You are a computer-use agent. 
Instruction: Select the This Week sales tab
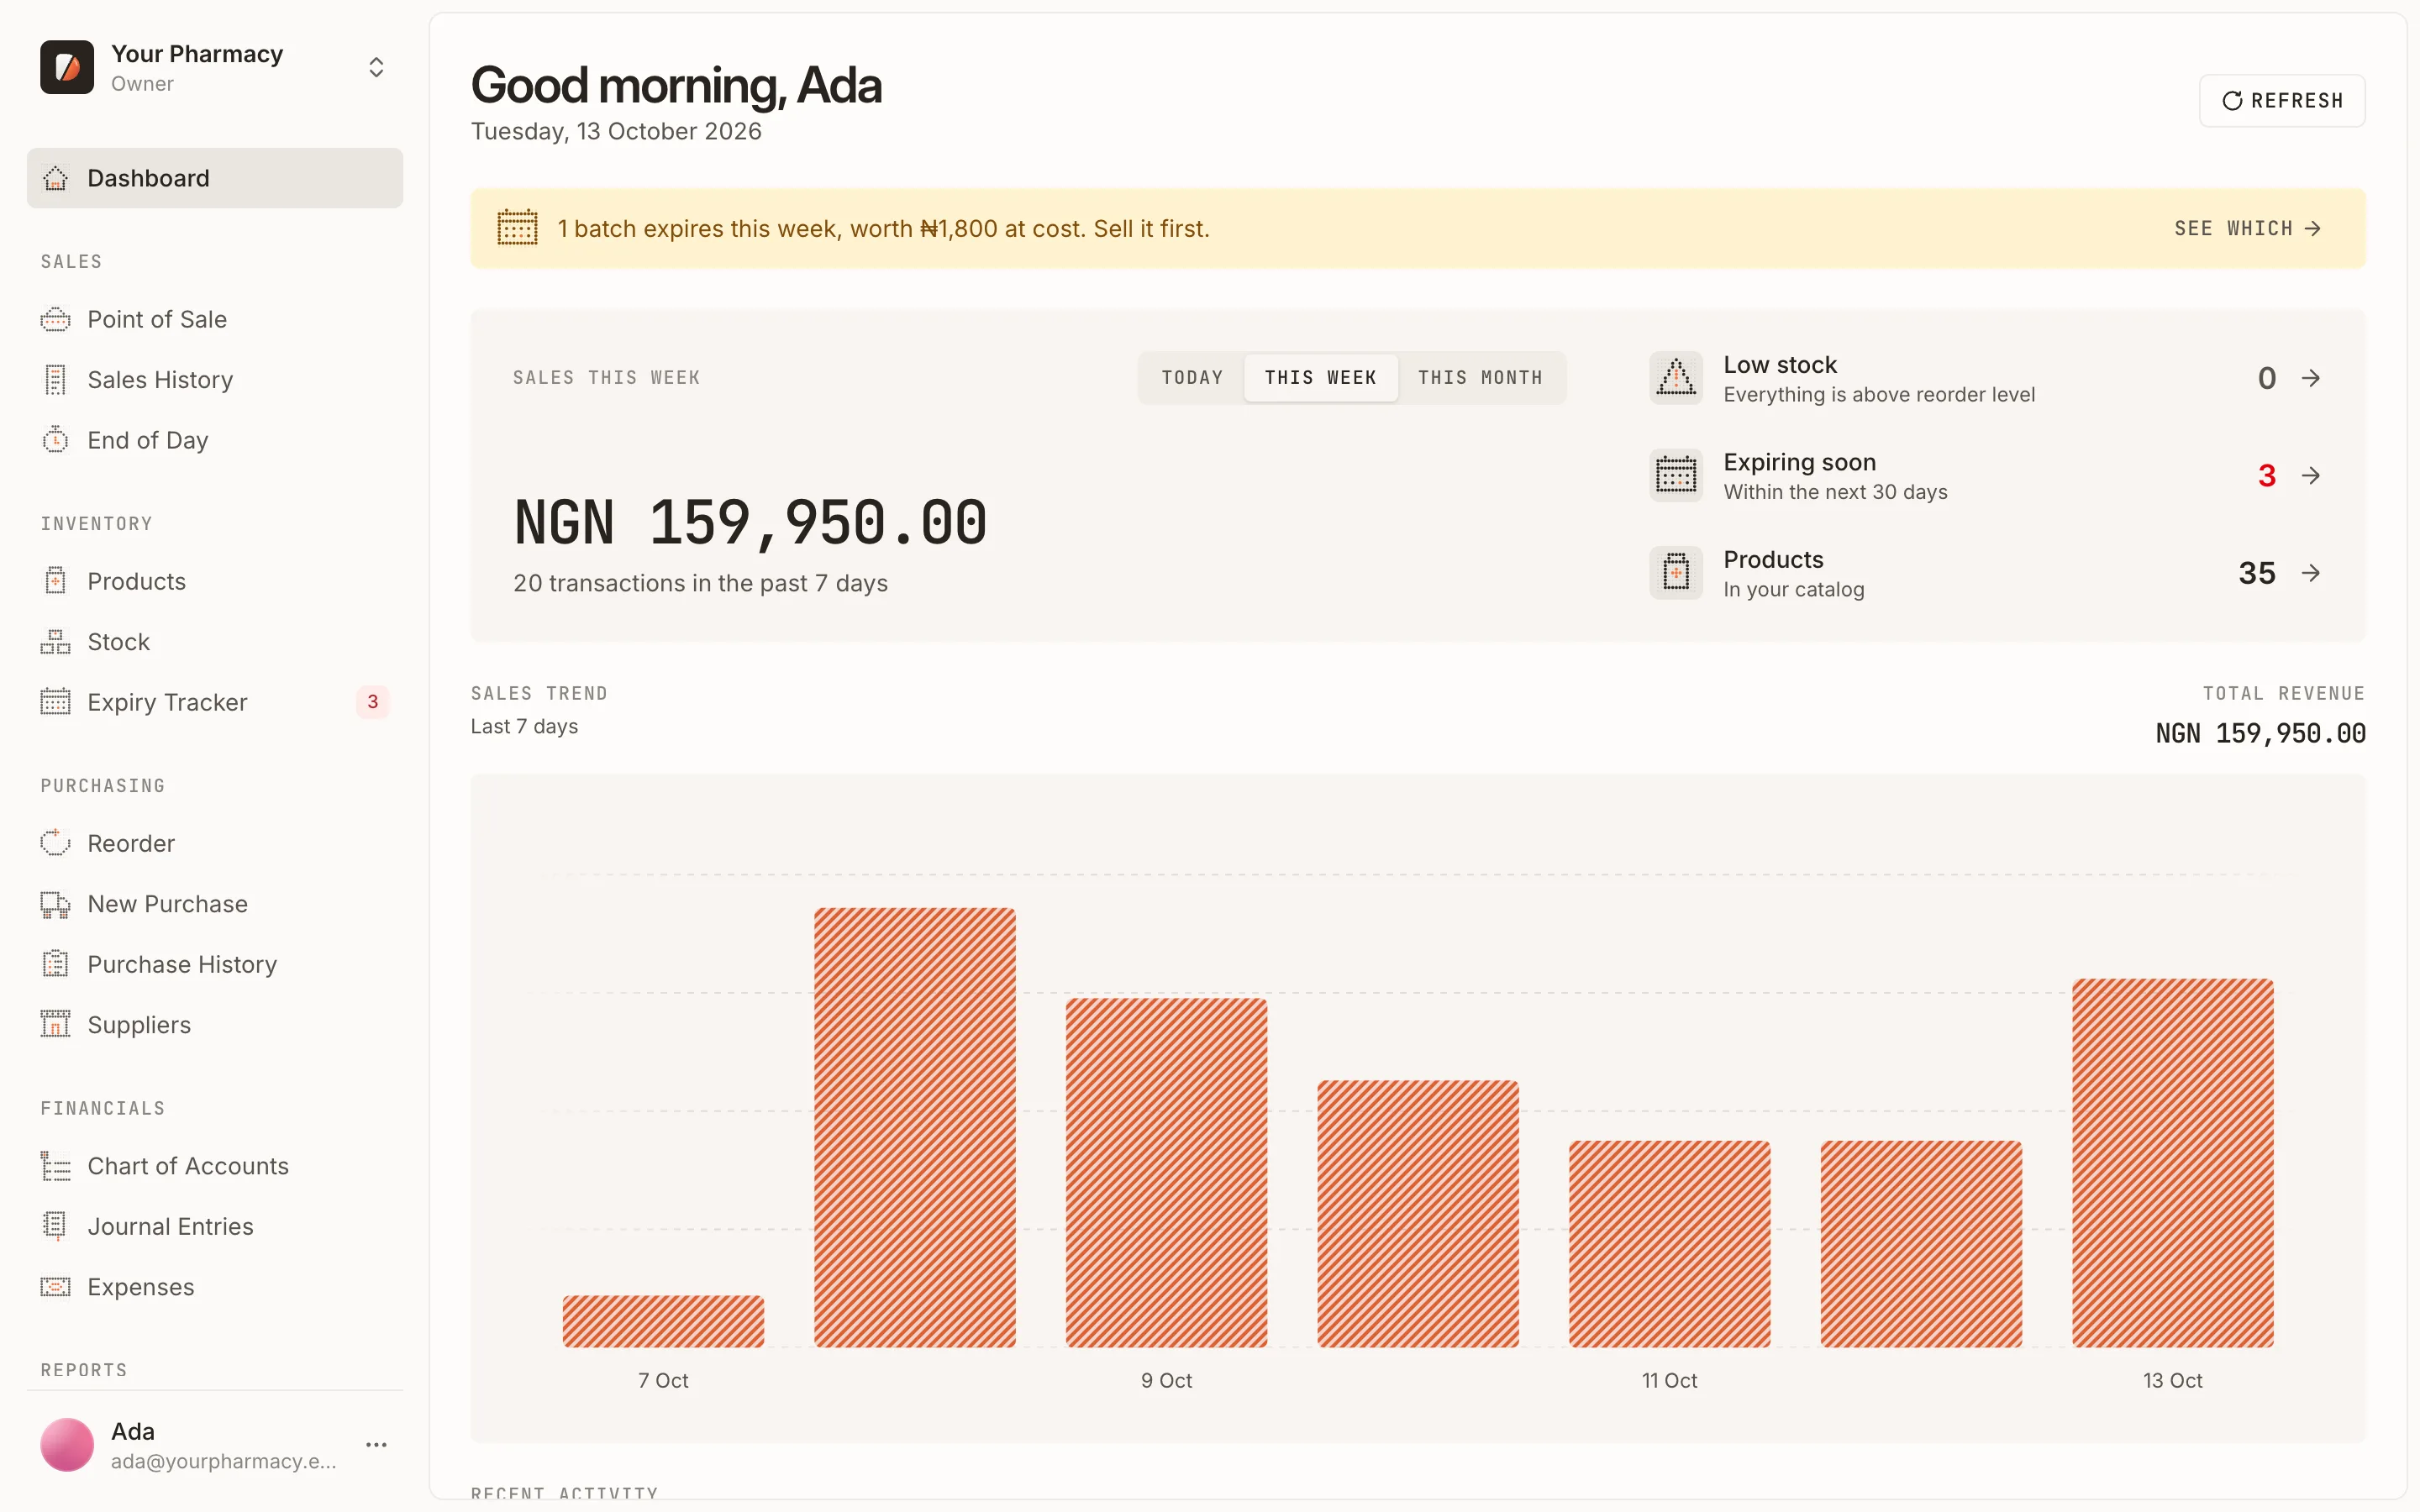1320,378
